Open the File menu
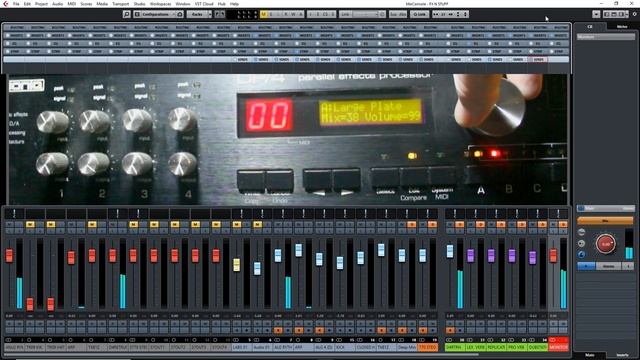The image size is (640, 360). click(x=16, y=4)
